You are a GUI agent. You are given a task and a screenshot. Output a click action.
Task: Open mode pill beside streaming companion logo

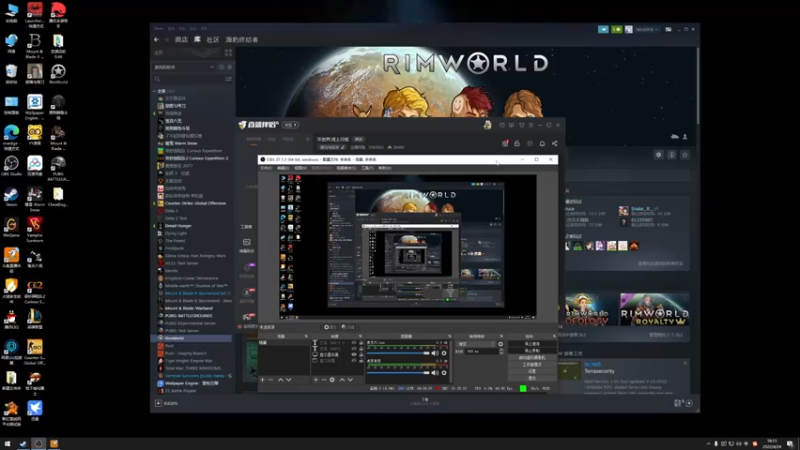pos(290,125)
